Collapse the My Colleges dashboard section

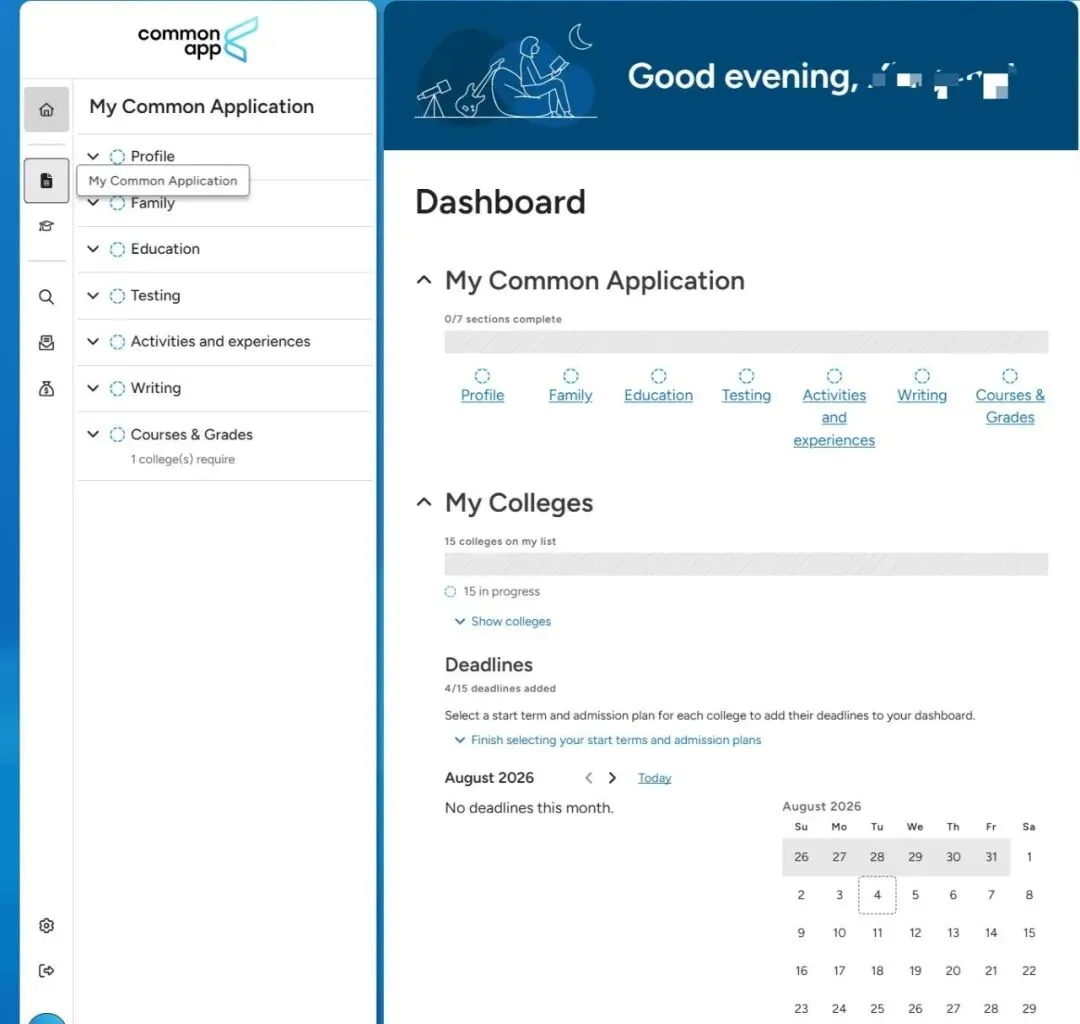pos(424,503)
